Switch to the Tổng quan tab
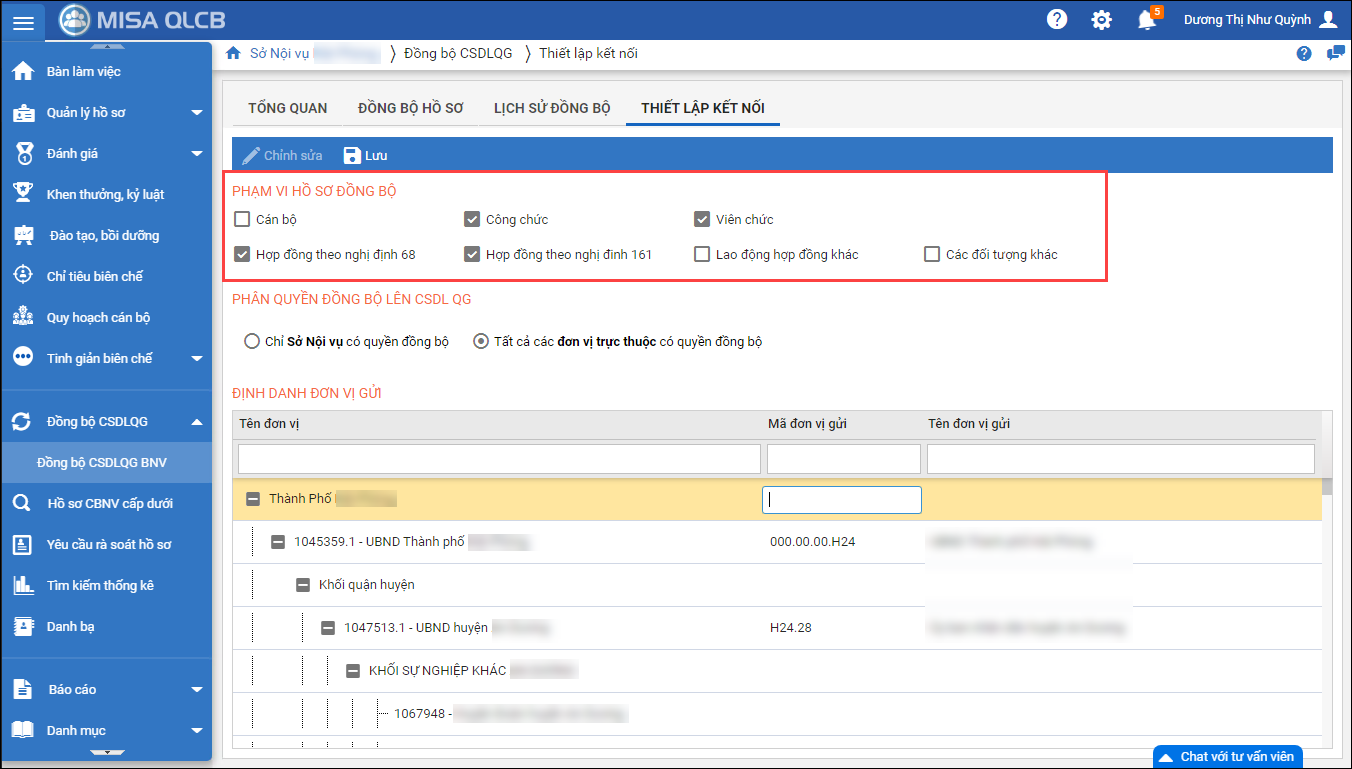This screenshot has width=1352, height=769. 287,108
